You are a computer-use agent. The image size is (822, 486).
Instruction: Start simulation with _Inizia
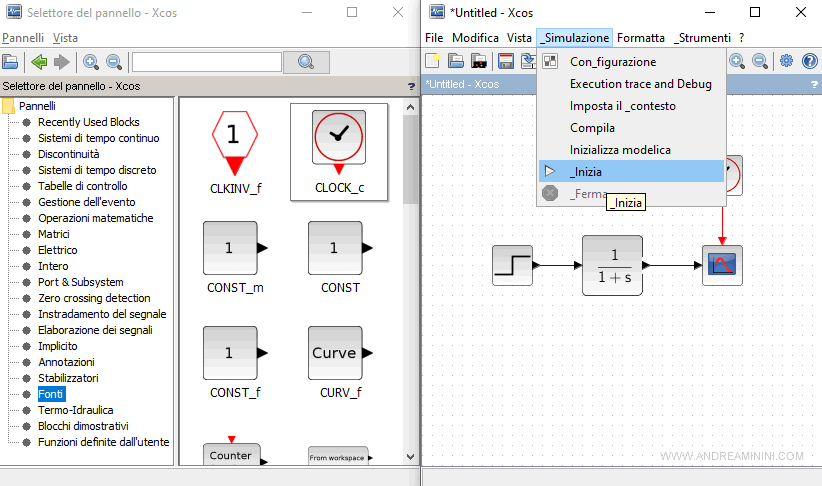pos(631,171)
